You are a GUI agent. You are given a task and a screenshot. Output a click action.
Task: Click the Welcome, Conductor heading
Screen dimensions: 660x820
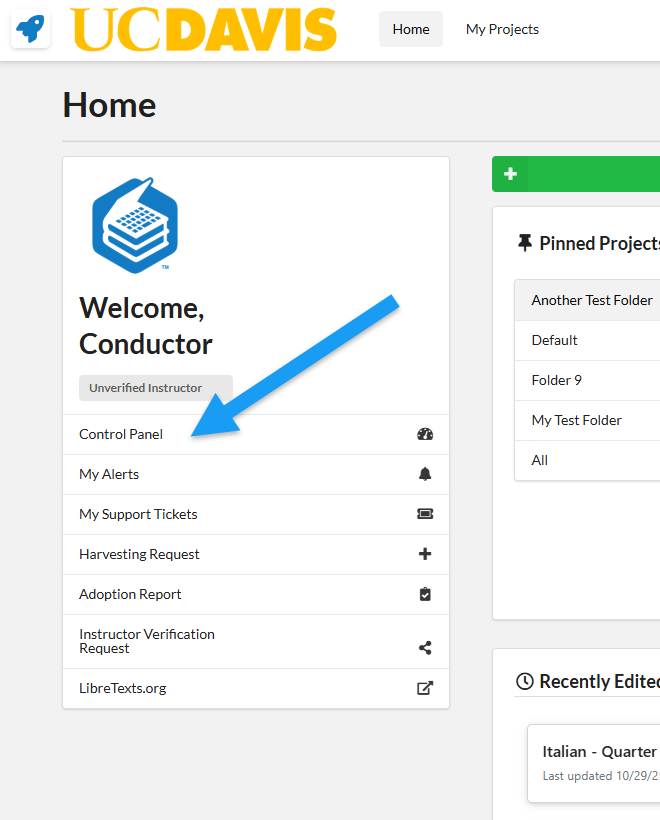click(x=146, y=326)
